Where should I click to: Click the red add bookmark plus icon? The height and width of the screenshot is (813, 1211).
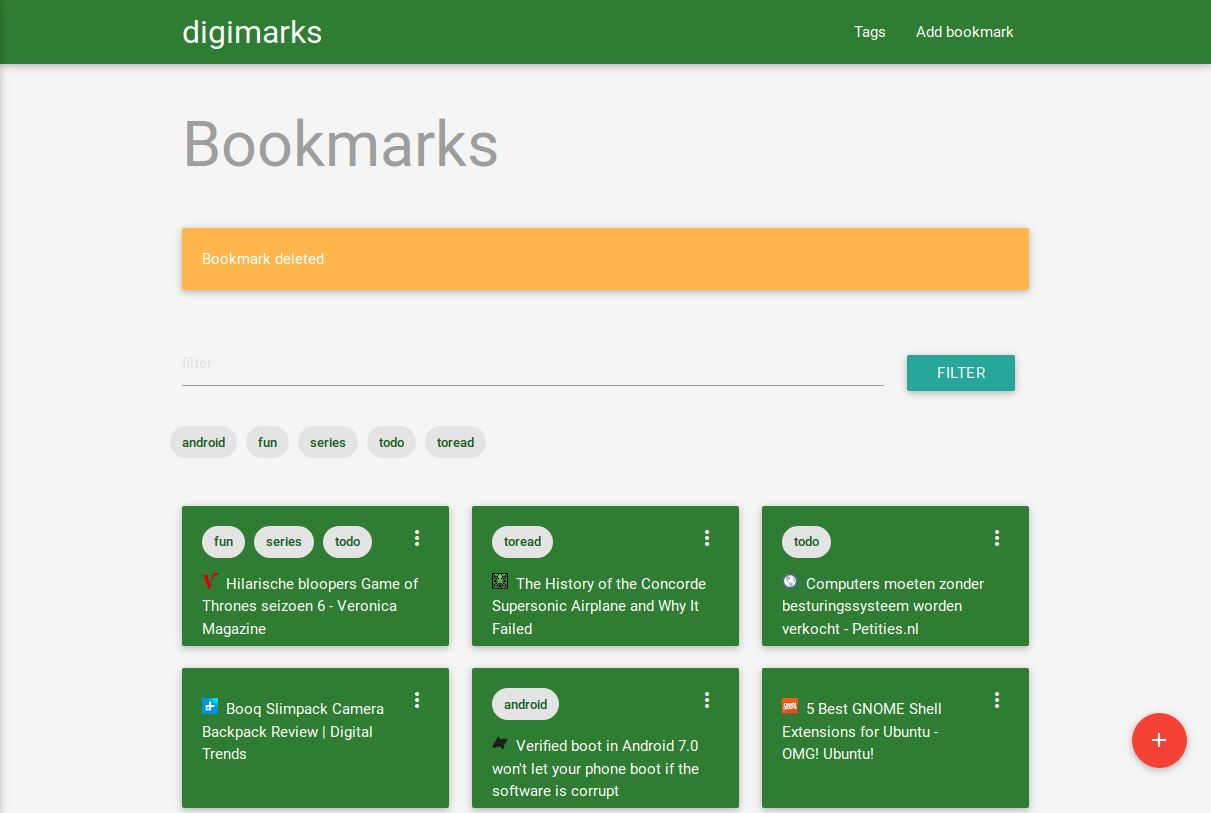[1159, 740]
